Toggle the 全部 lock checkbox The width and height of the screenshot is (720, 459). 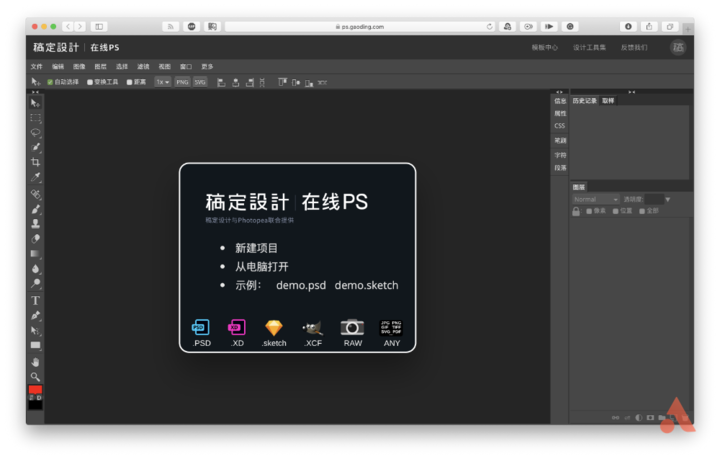point(642,211)
